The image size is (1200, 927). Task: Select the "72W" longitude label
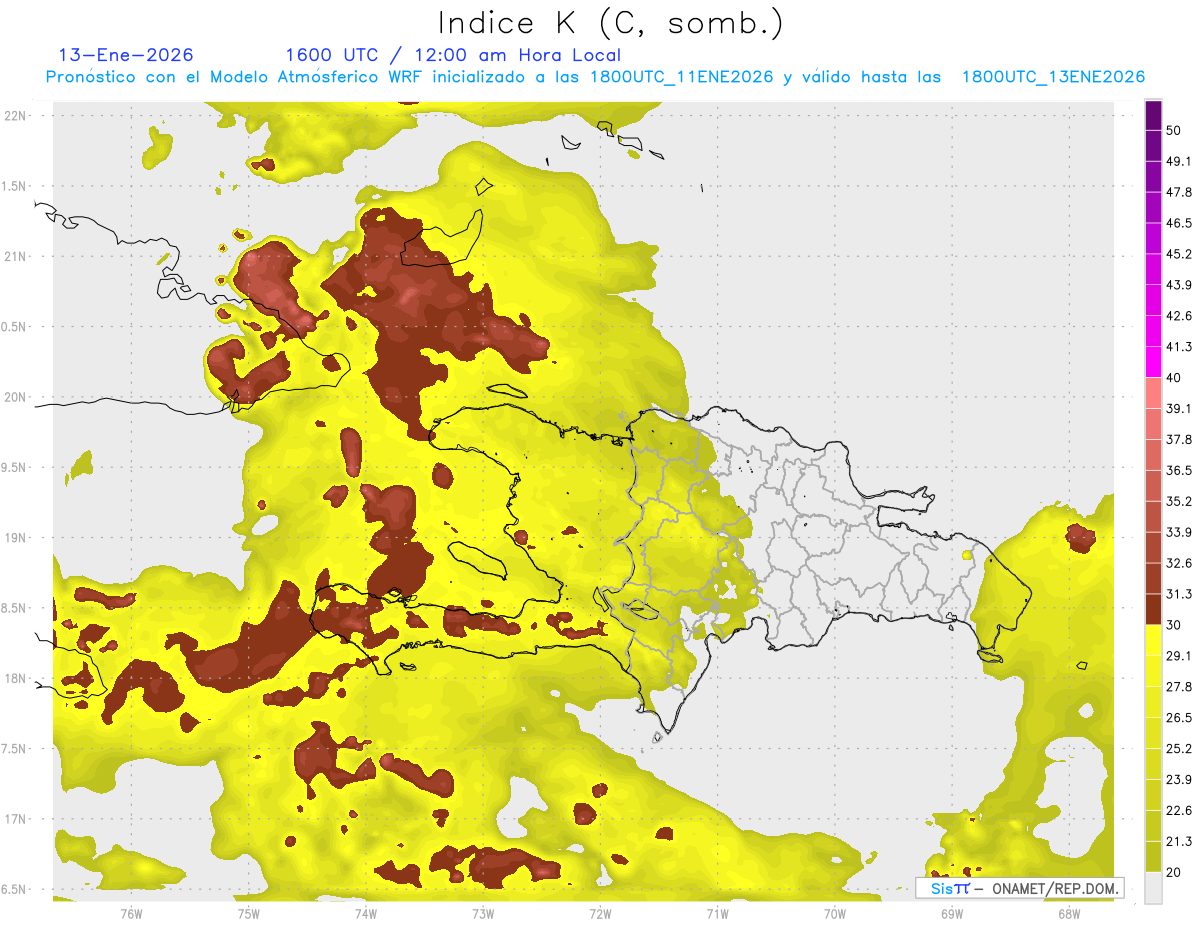click(x=600, y=913)
